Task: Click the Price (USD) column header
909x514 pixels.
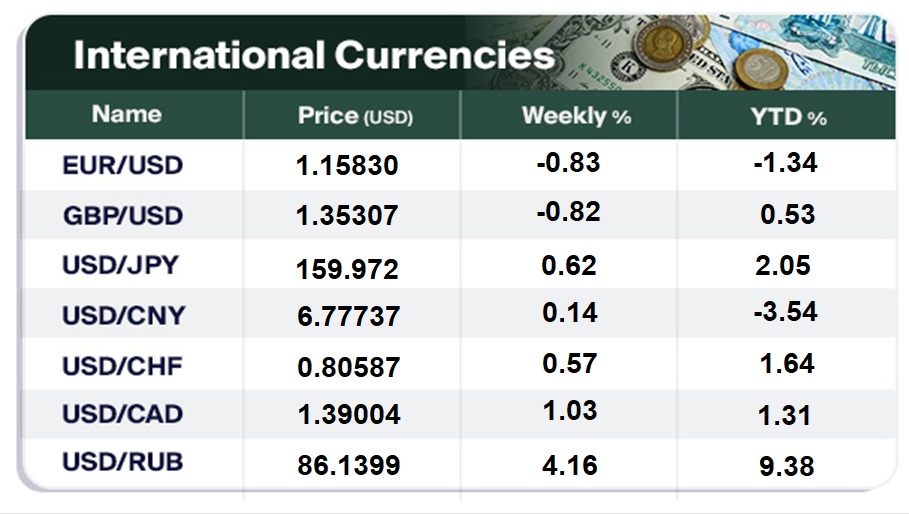Action: [x=355, y=116]
